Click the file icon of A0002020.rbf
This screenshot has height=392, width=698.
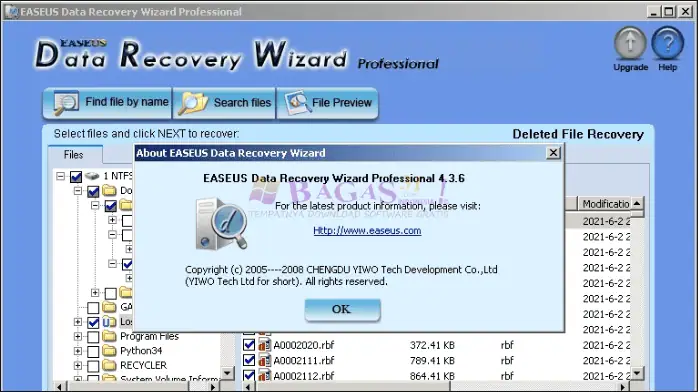[x=264, y=345]
